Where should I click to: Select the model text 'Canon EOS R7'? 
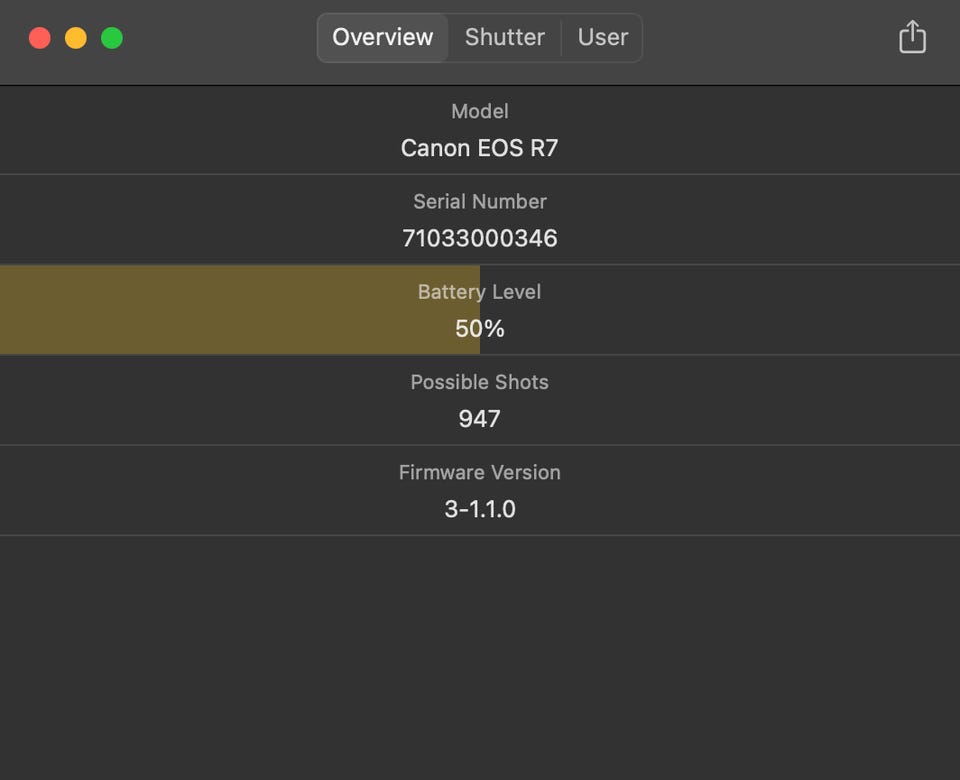pyautogui.click(x=479, y=148)
